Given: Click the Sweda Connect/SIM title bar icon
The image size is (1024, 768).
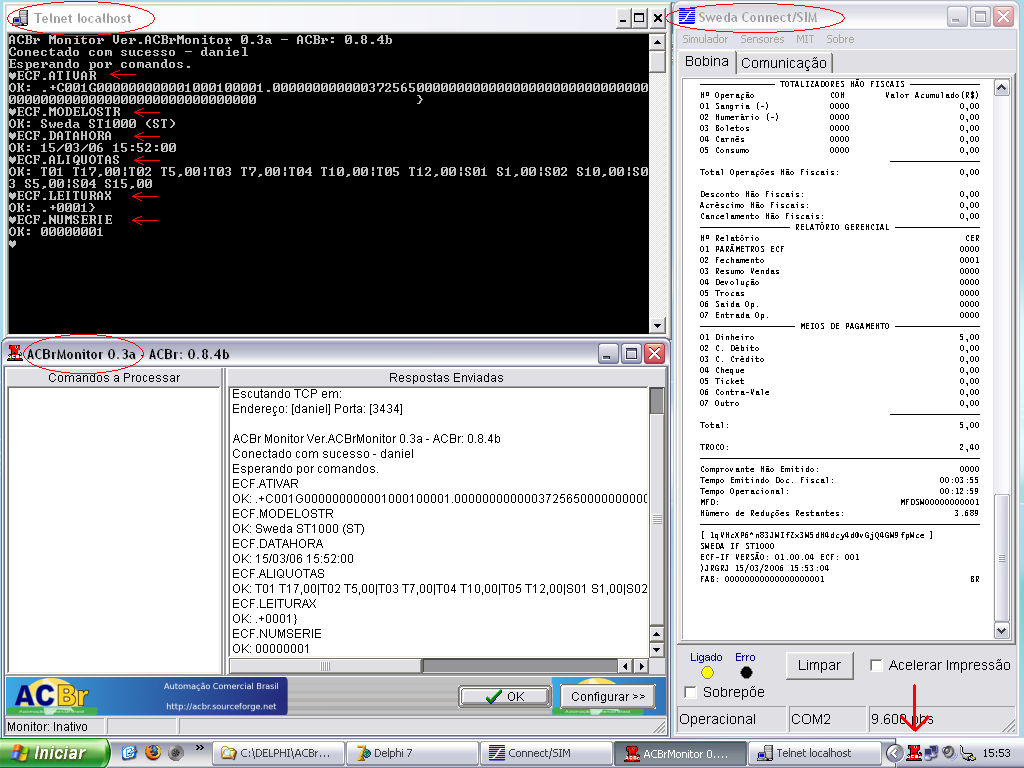Looking at the screenshot, I should click(x=687, y=17).
